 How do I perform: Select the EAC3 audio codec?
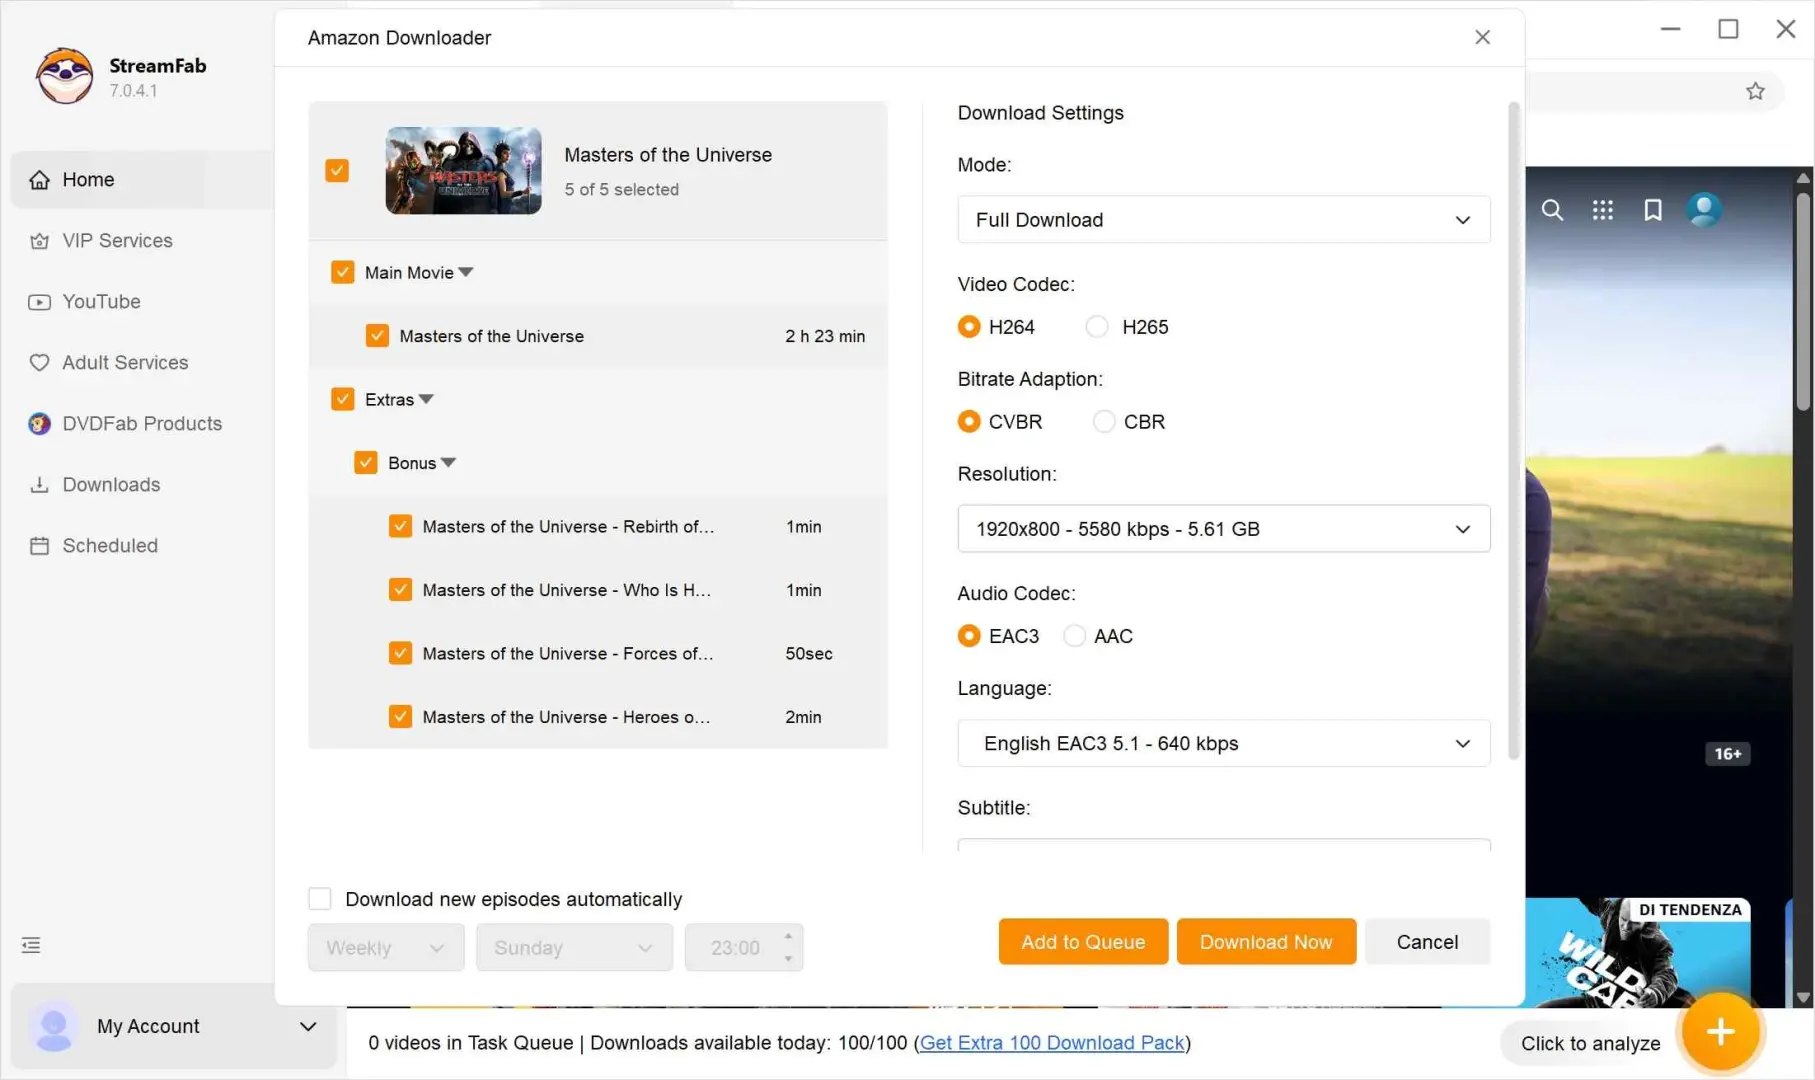coord(968,636)
